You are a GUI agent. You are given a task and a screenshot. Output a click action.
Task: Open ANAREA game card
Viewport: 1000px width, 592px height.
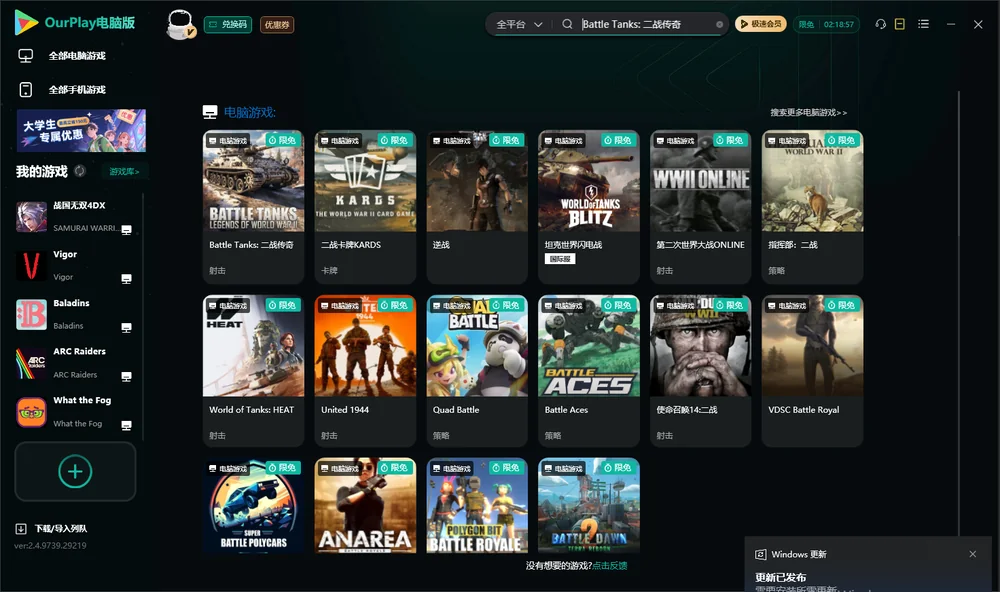click(365, 505)
